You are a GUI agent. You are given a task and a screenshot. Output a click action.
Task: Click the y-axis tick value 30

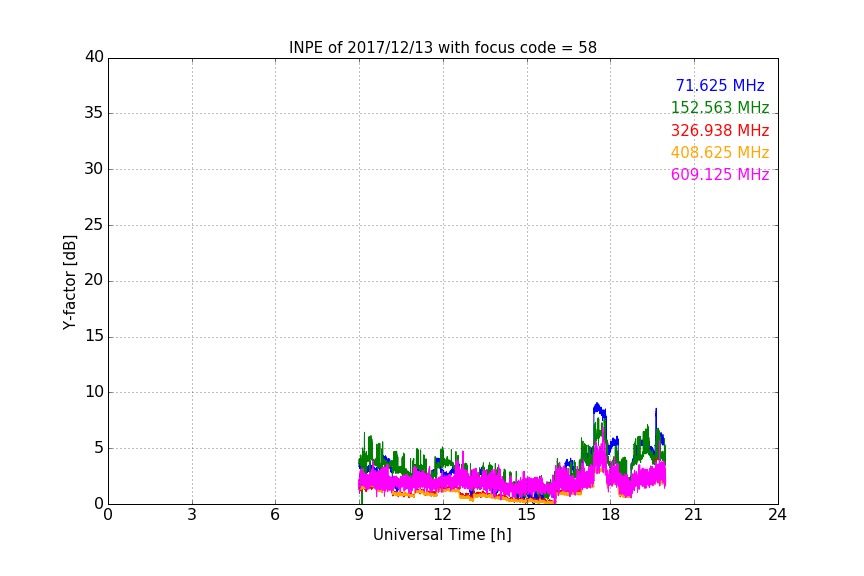tap(94, 169)
